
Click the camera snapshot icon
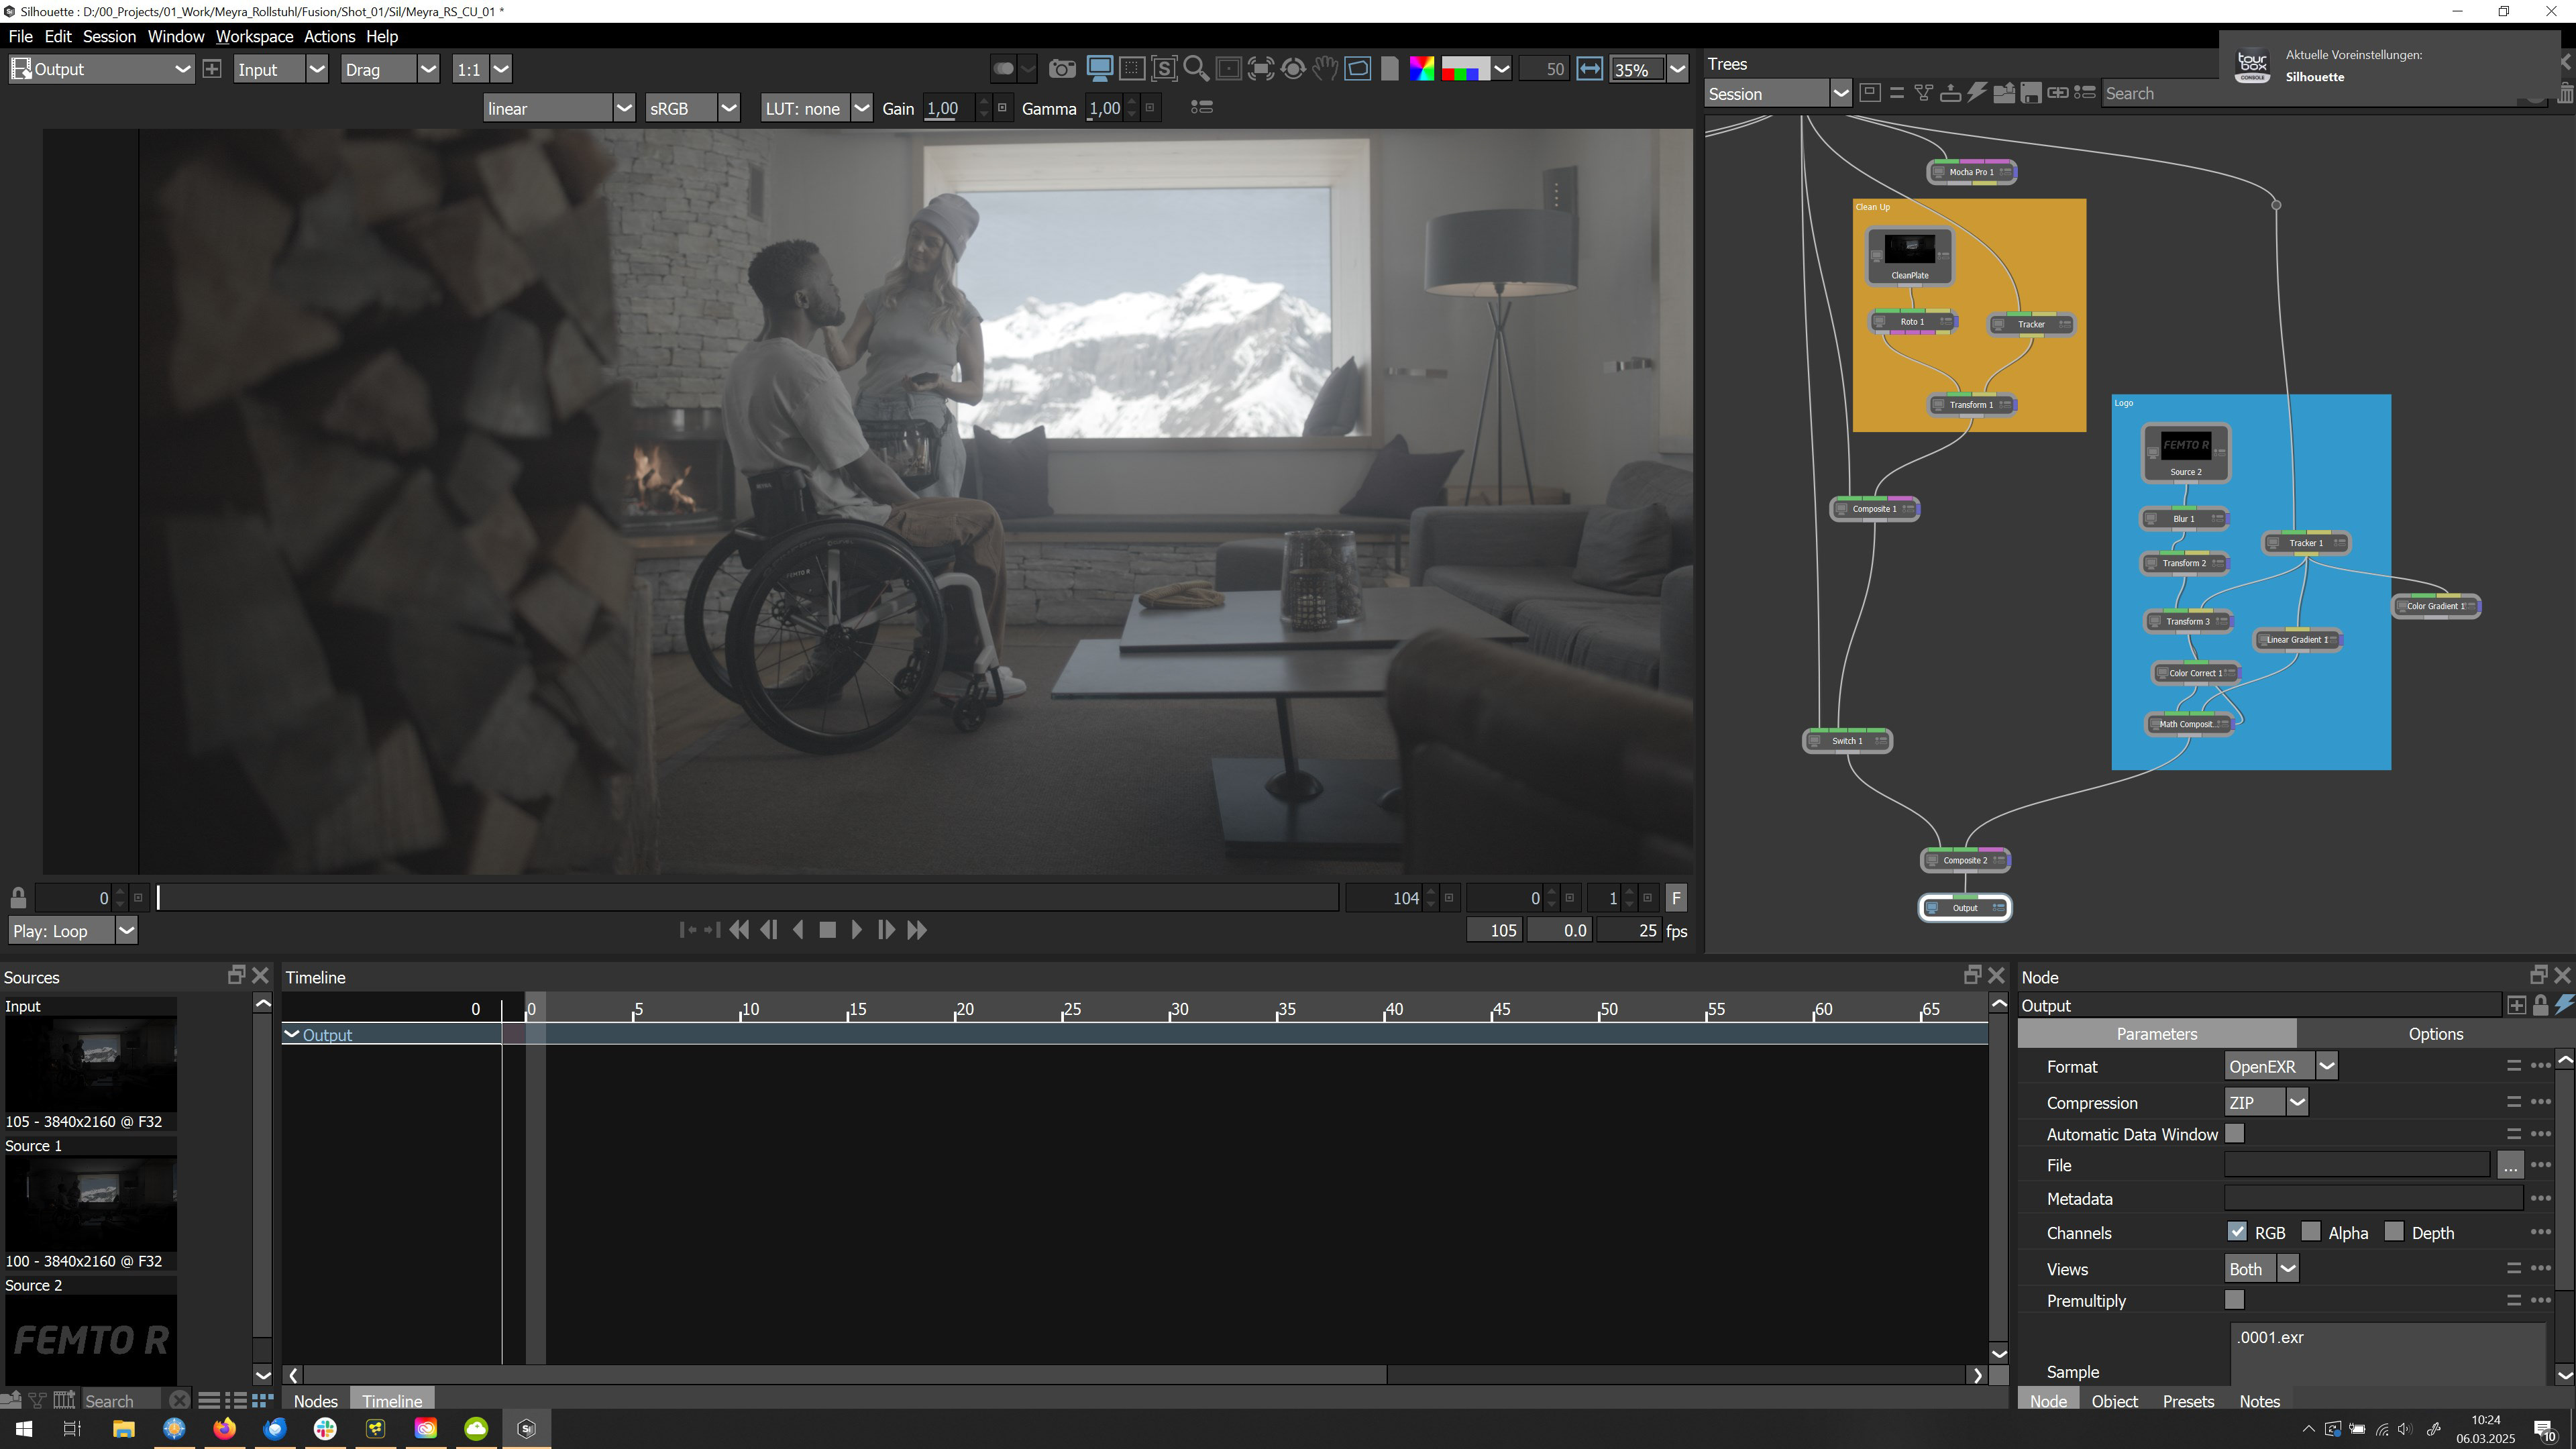point(1062,69)
